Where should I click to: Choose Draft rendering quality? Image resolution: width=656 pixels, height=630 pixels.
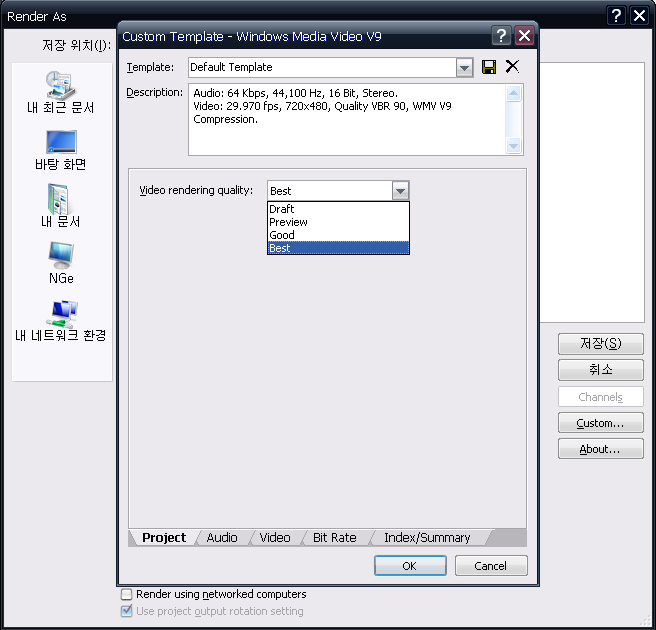(338, 209)
